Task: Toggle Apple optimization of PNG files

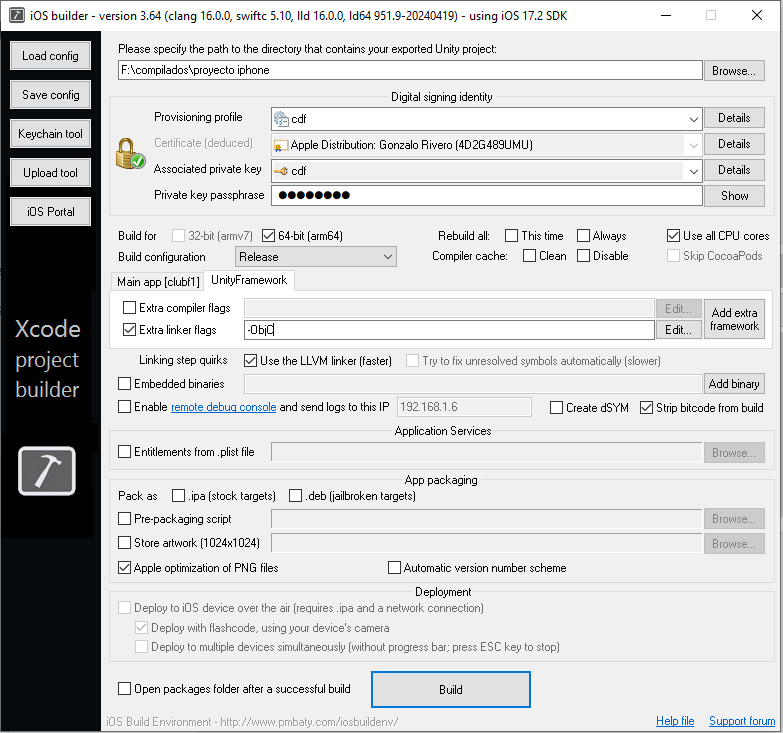Action: (x=124, y=567)
